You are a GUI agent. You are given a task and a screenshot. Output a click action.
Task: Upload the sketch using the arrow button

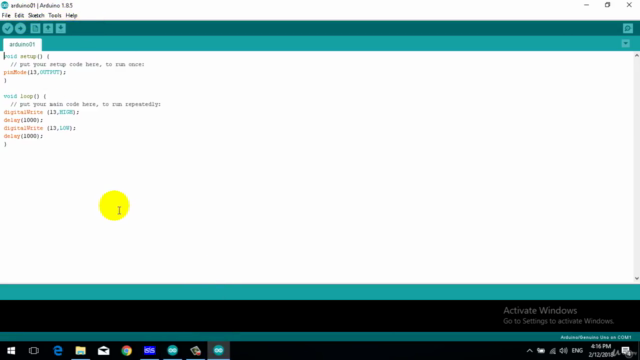(20, 29)
